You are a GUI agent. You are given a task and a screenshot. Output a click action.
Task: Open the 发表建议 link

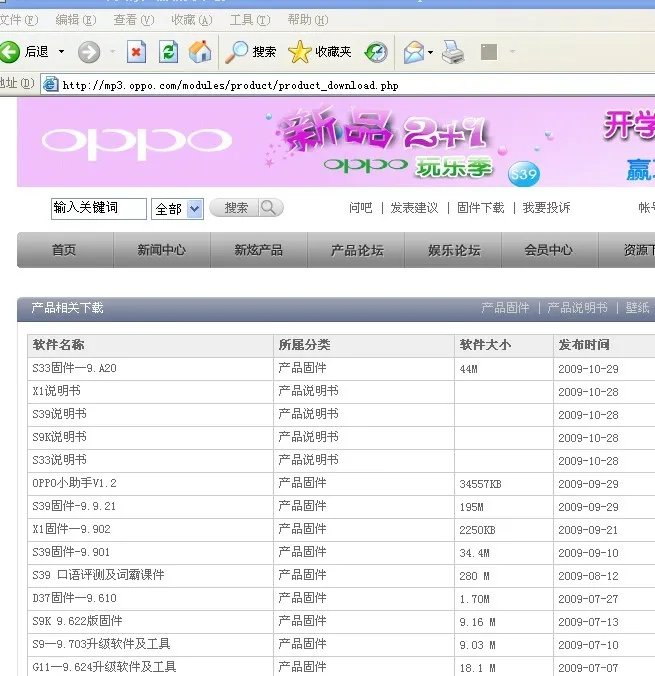coord(414,208)
